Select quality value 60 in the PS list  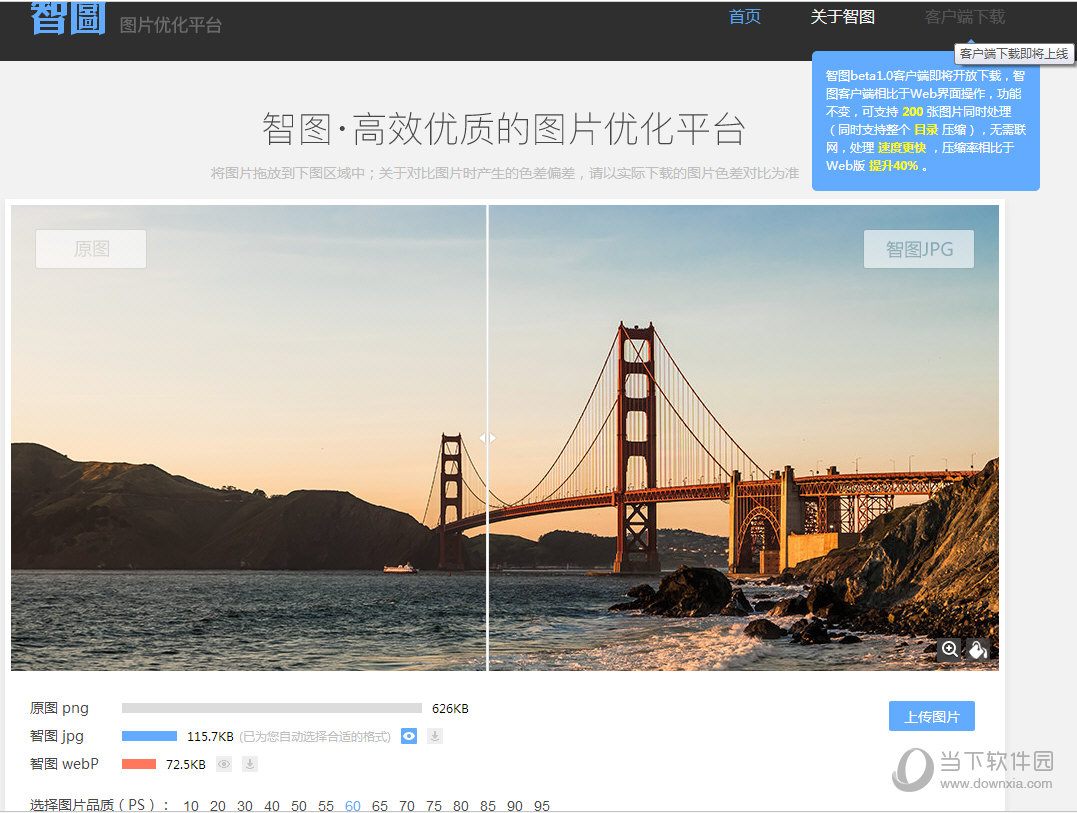coord(352,805)
